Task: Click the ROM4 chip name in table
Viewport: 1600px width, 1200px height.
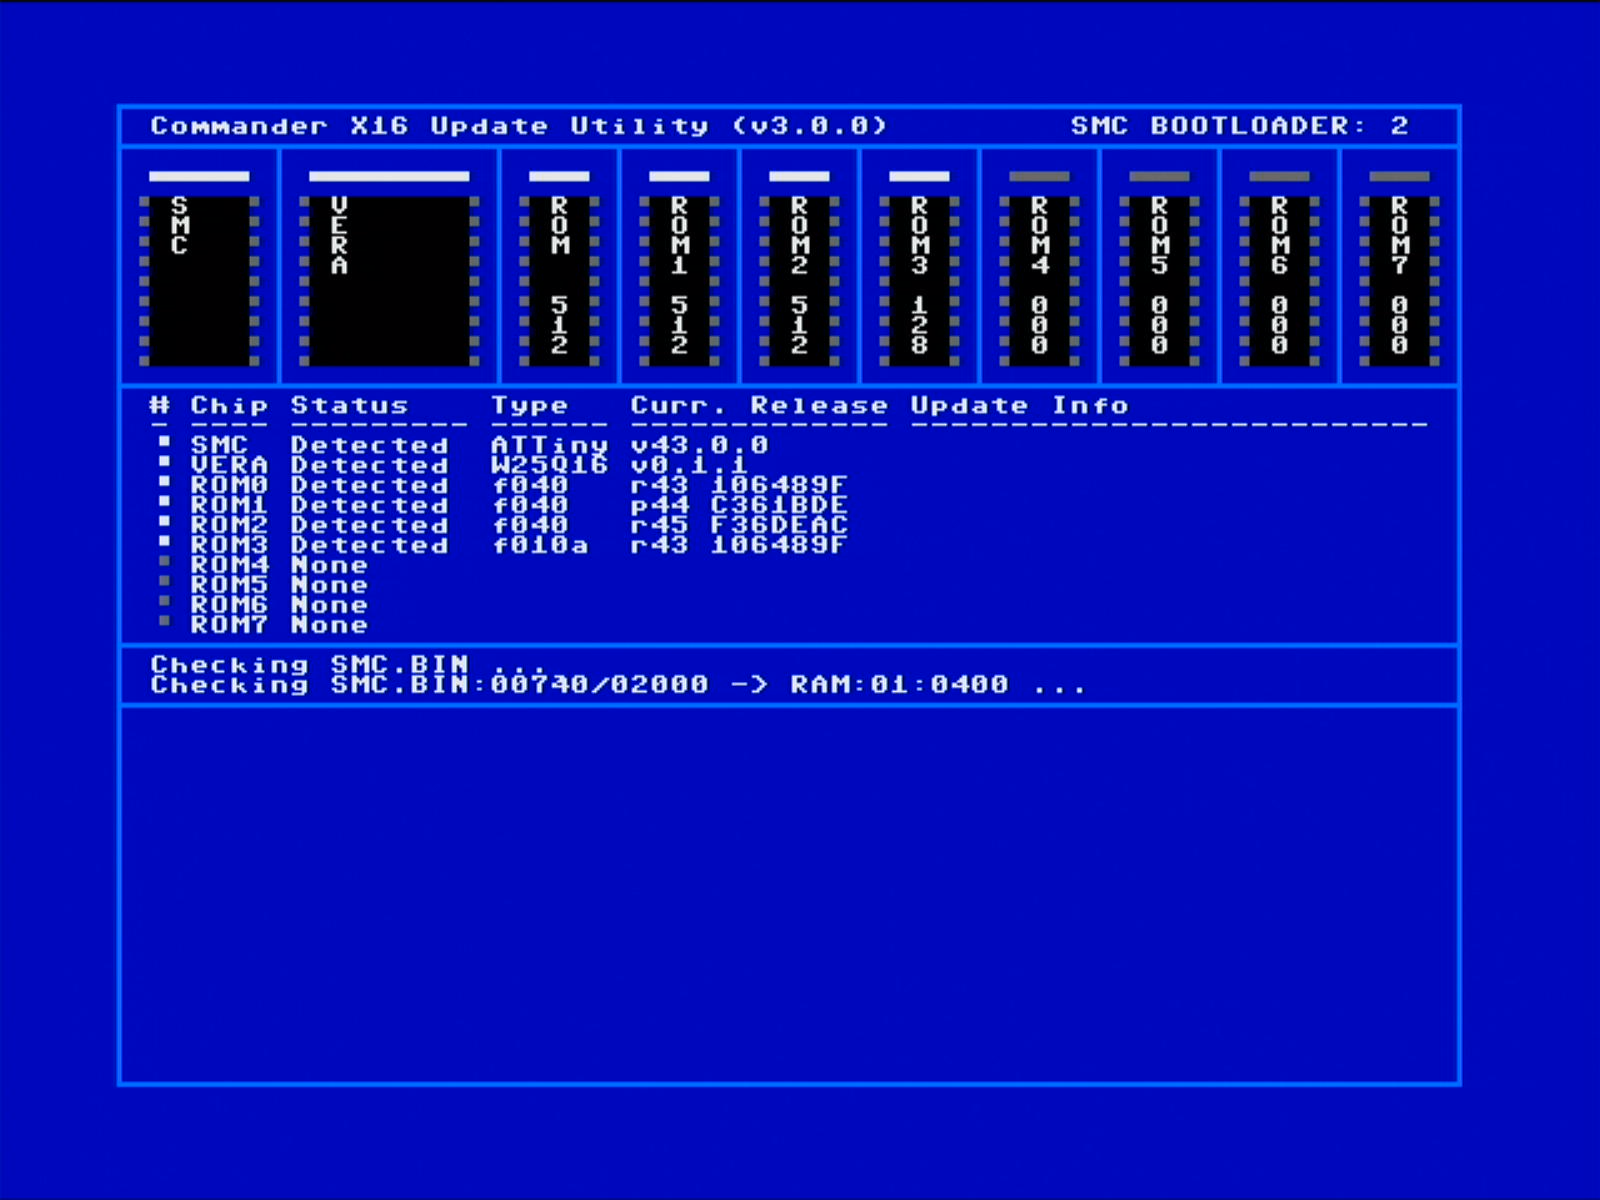Action: [x=229, y=565]
